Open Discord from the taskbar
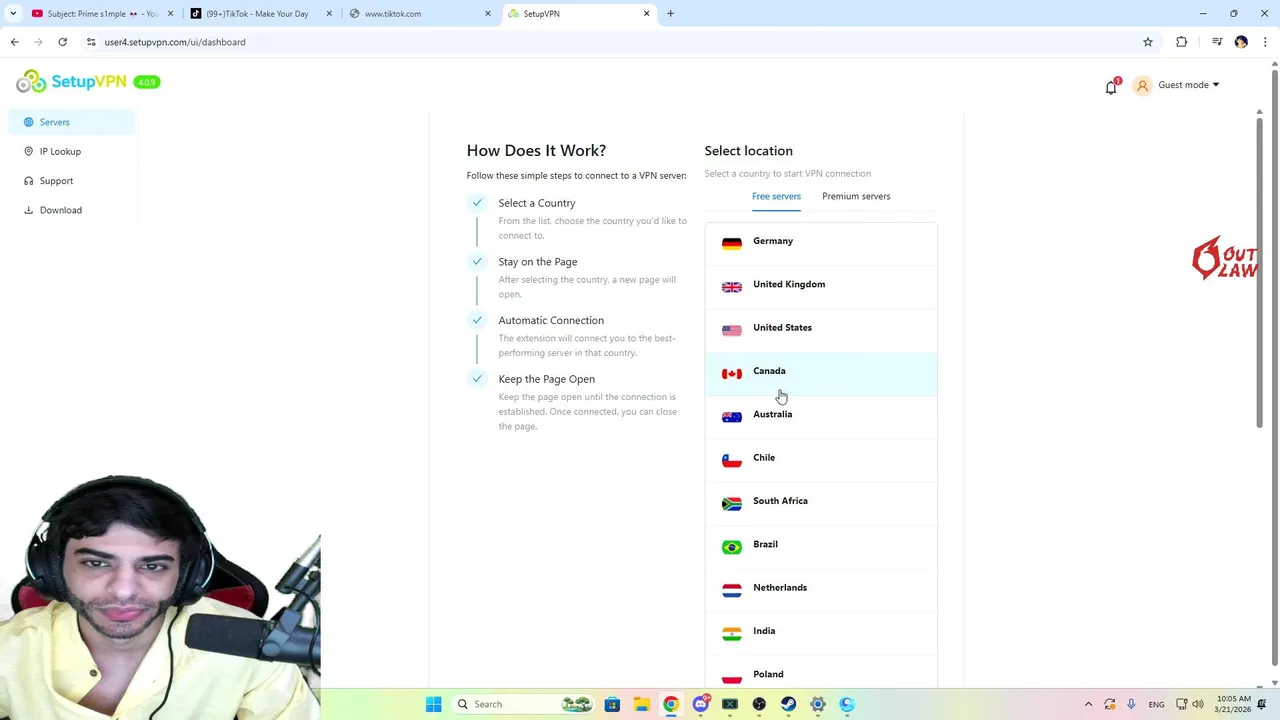The height and width of the screenshot is (720, 1280). [701, 704]
